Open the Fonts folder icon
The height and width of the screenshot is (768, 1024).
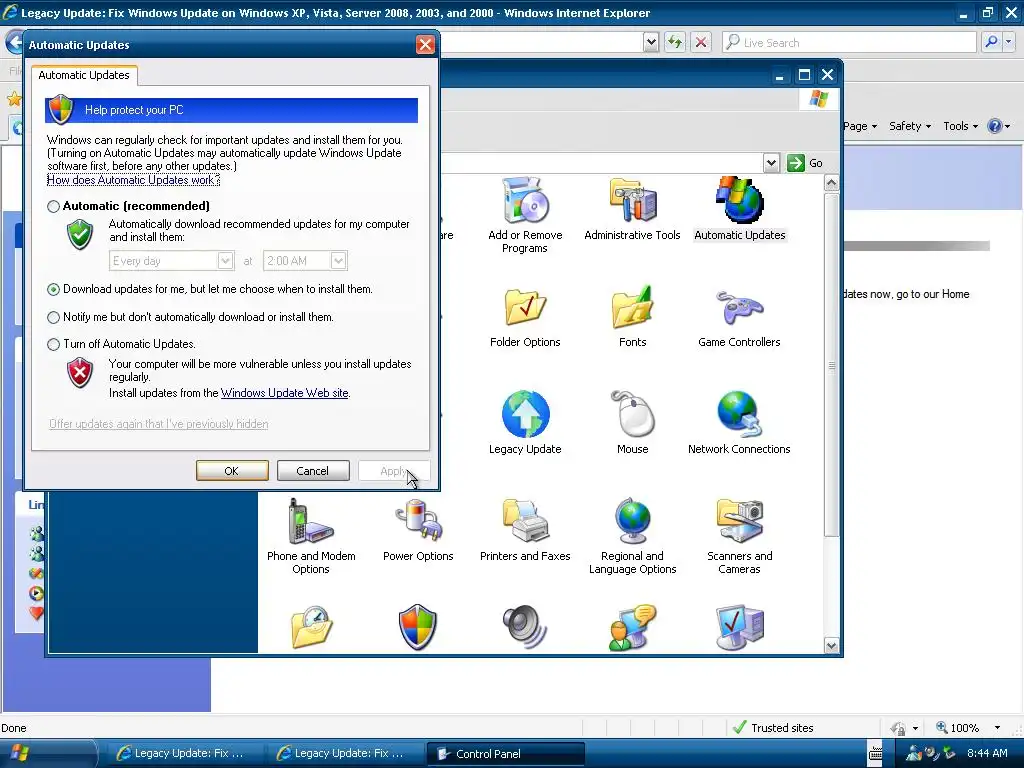tap(632, 317)
